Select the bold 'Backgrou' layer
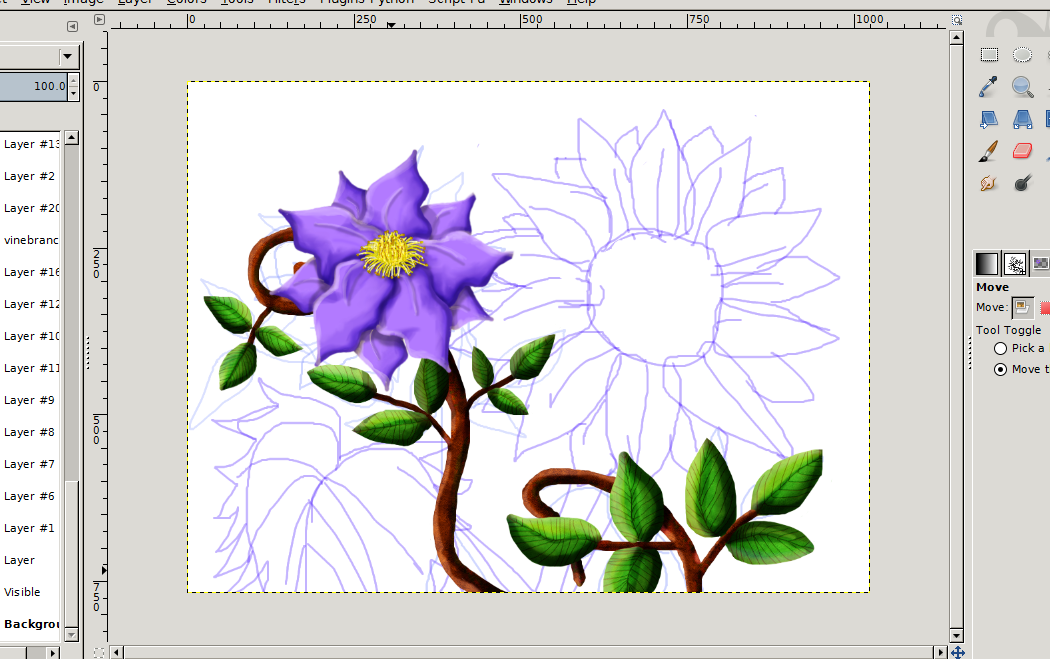Image resolution: width=1050 pixels, height=659 pixels. point(29,624)
